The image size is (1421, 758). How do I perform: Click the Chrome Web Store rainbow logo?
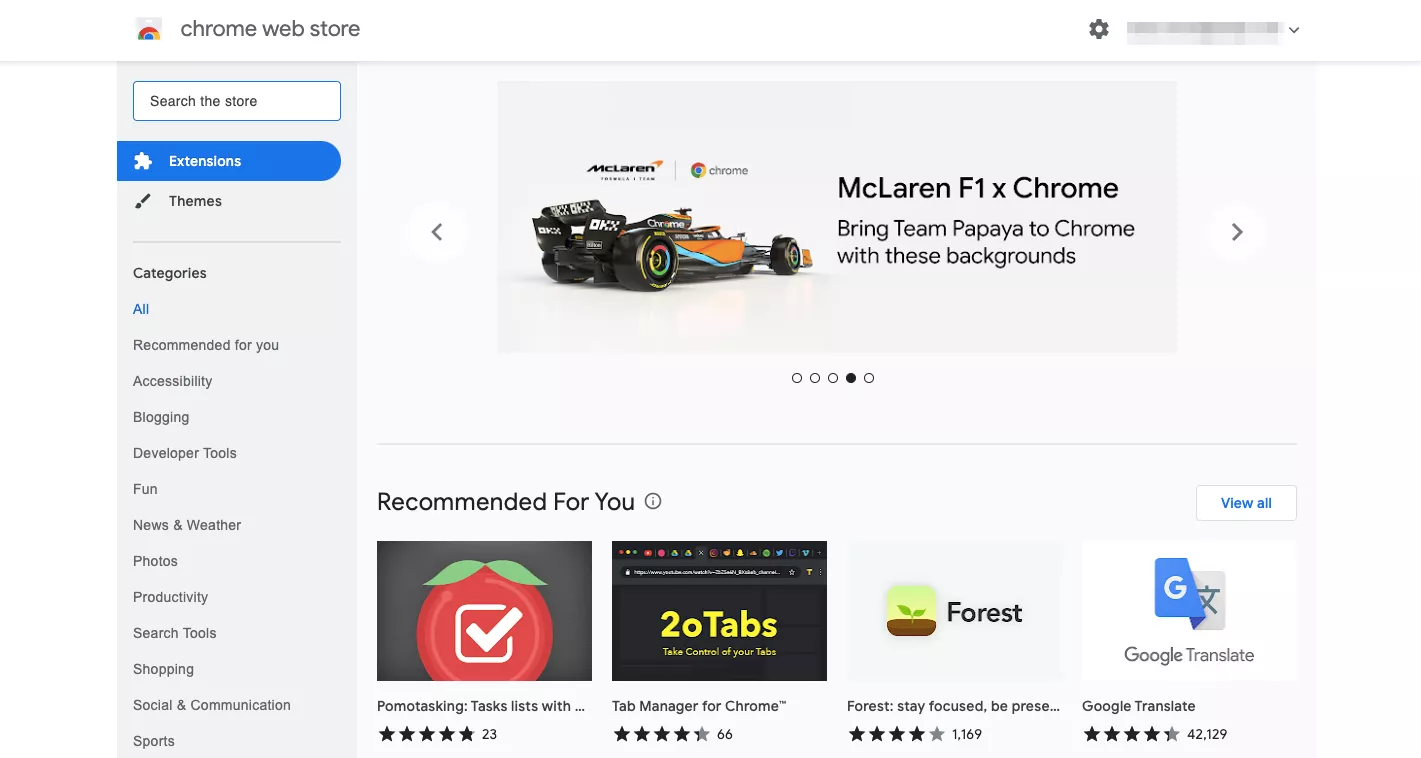coord(149,30)
